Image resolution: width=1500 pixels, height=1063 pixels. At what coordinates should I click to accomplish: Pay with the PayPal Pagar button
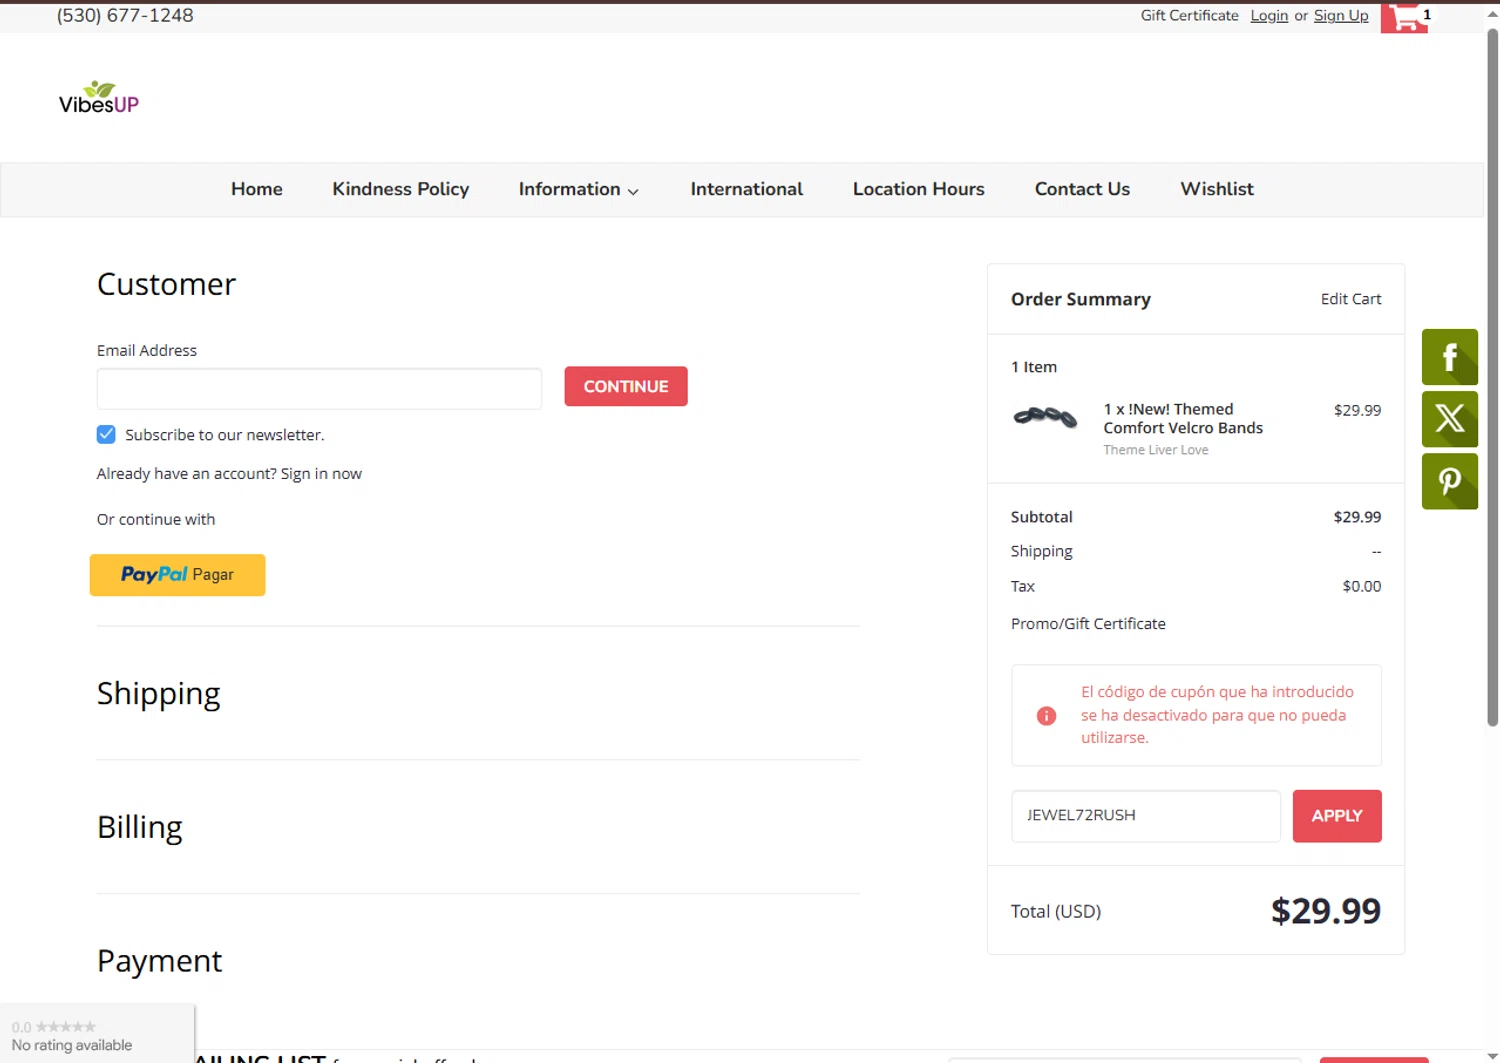pos(177,575)
